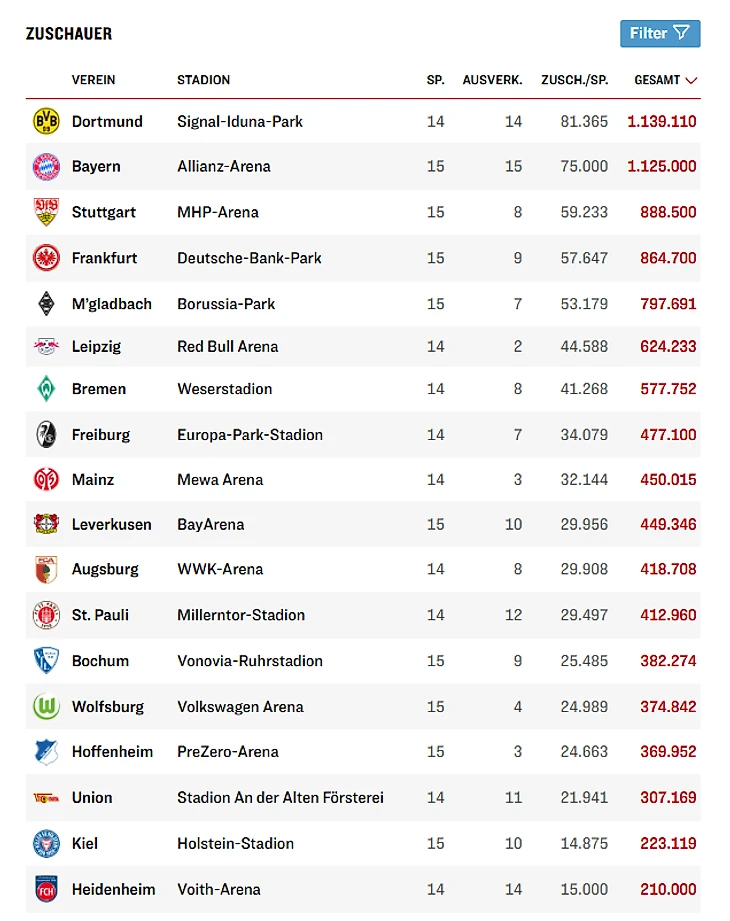Click the Eintracht Frankfurt eagle logo
Image resolution: width=730 pixels, height=921 pixels.
coord(46,258)
